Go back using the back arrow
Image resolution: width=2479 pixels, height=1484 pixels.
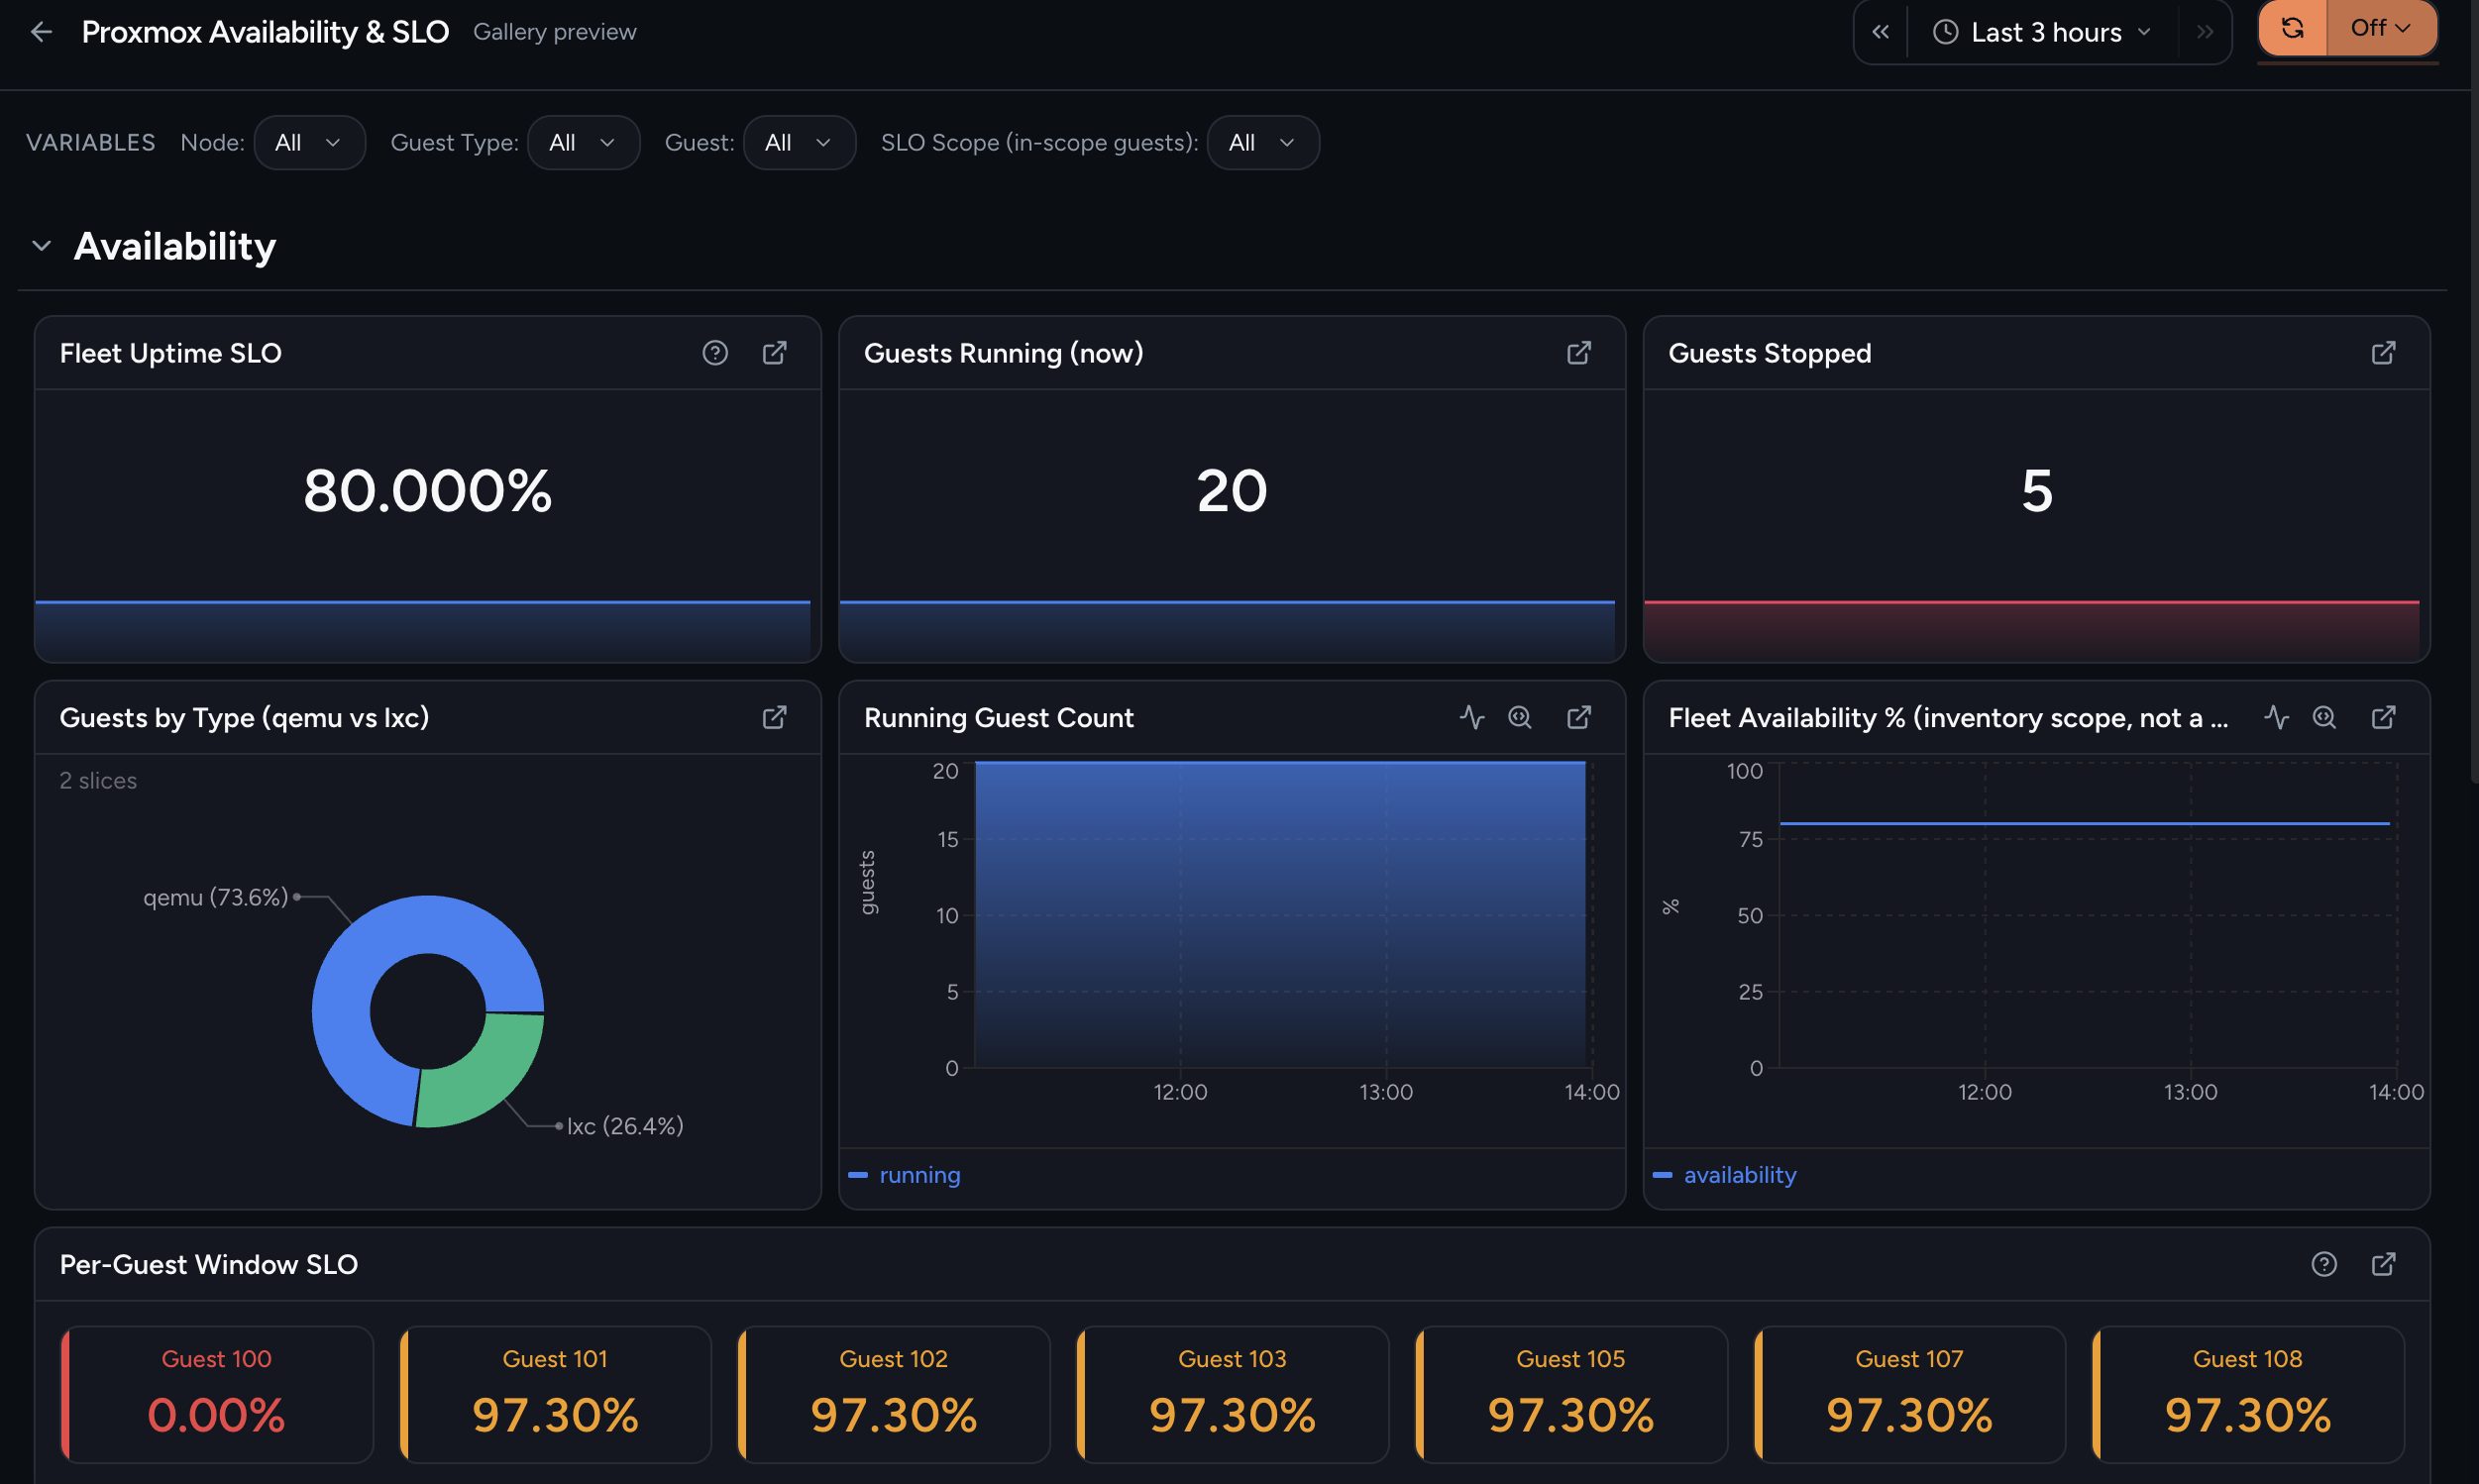[x=41, y=32]
